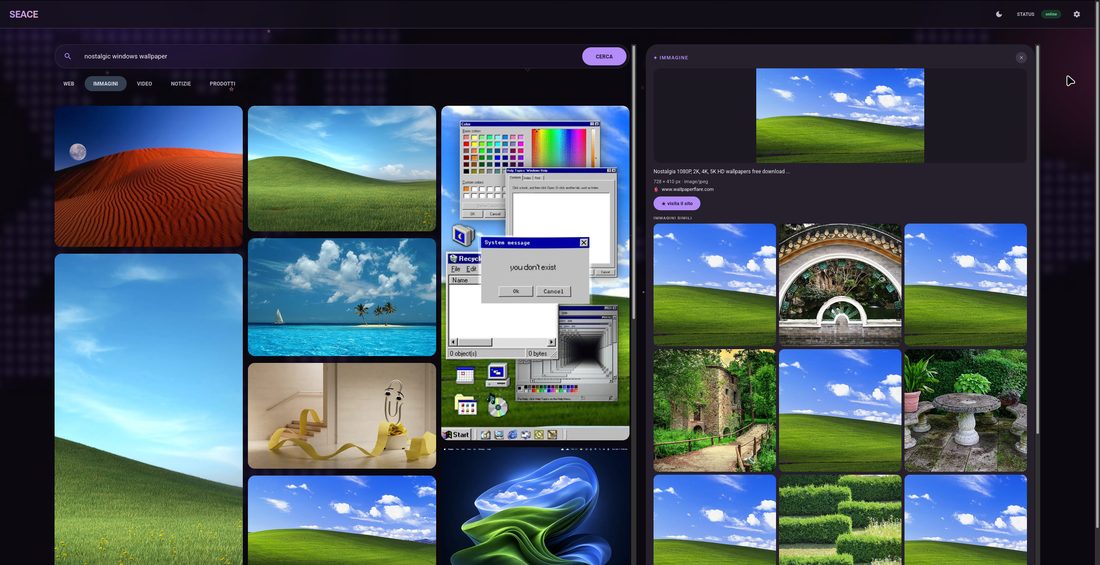
Task: Select the stone garden table similar image
Action: [x=965, y=411]
